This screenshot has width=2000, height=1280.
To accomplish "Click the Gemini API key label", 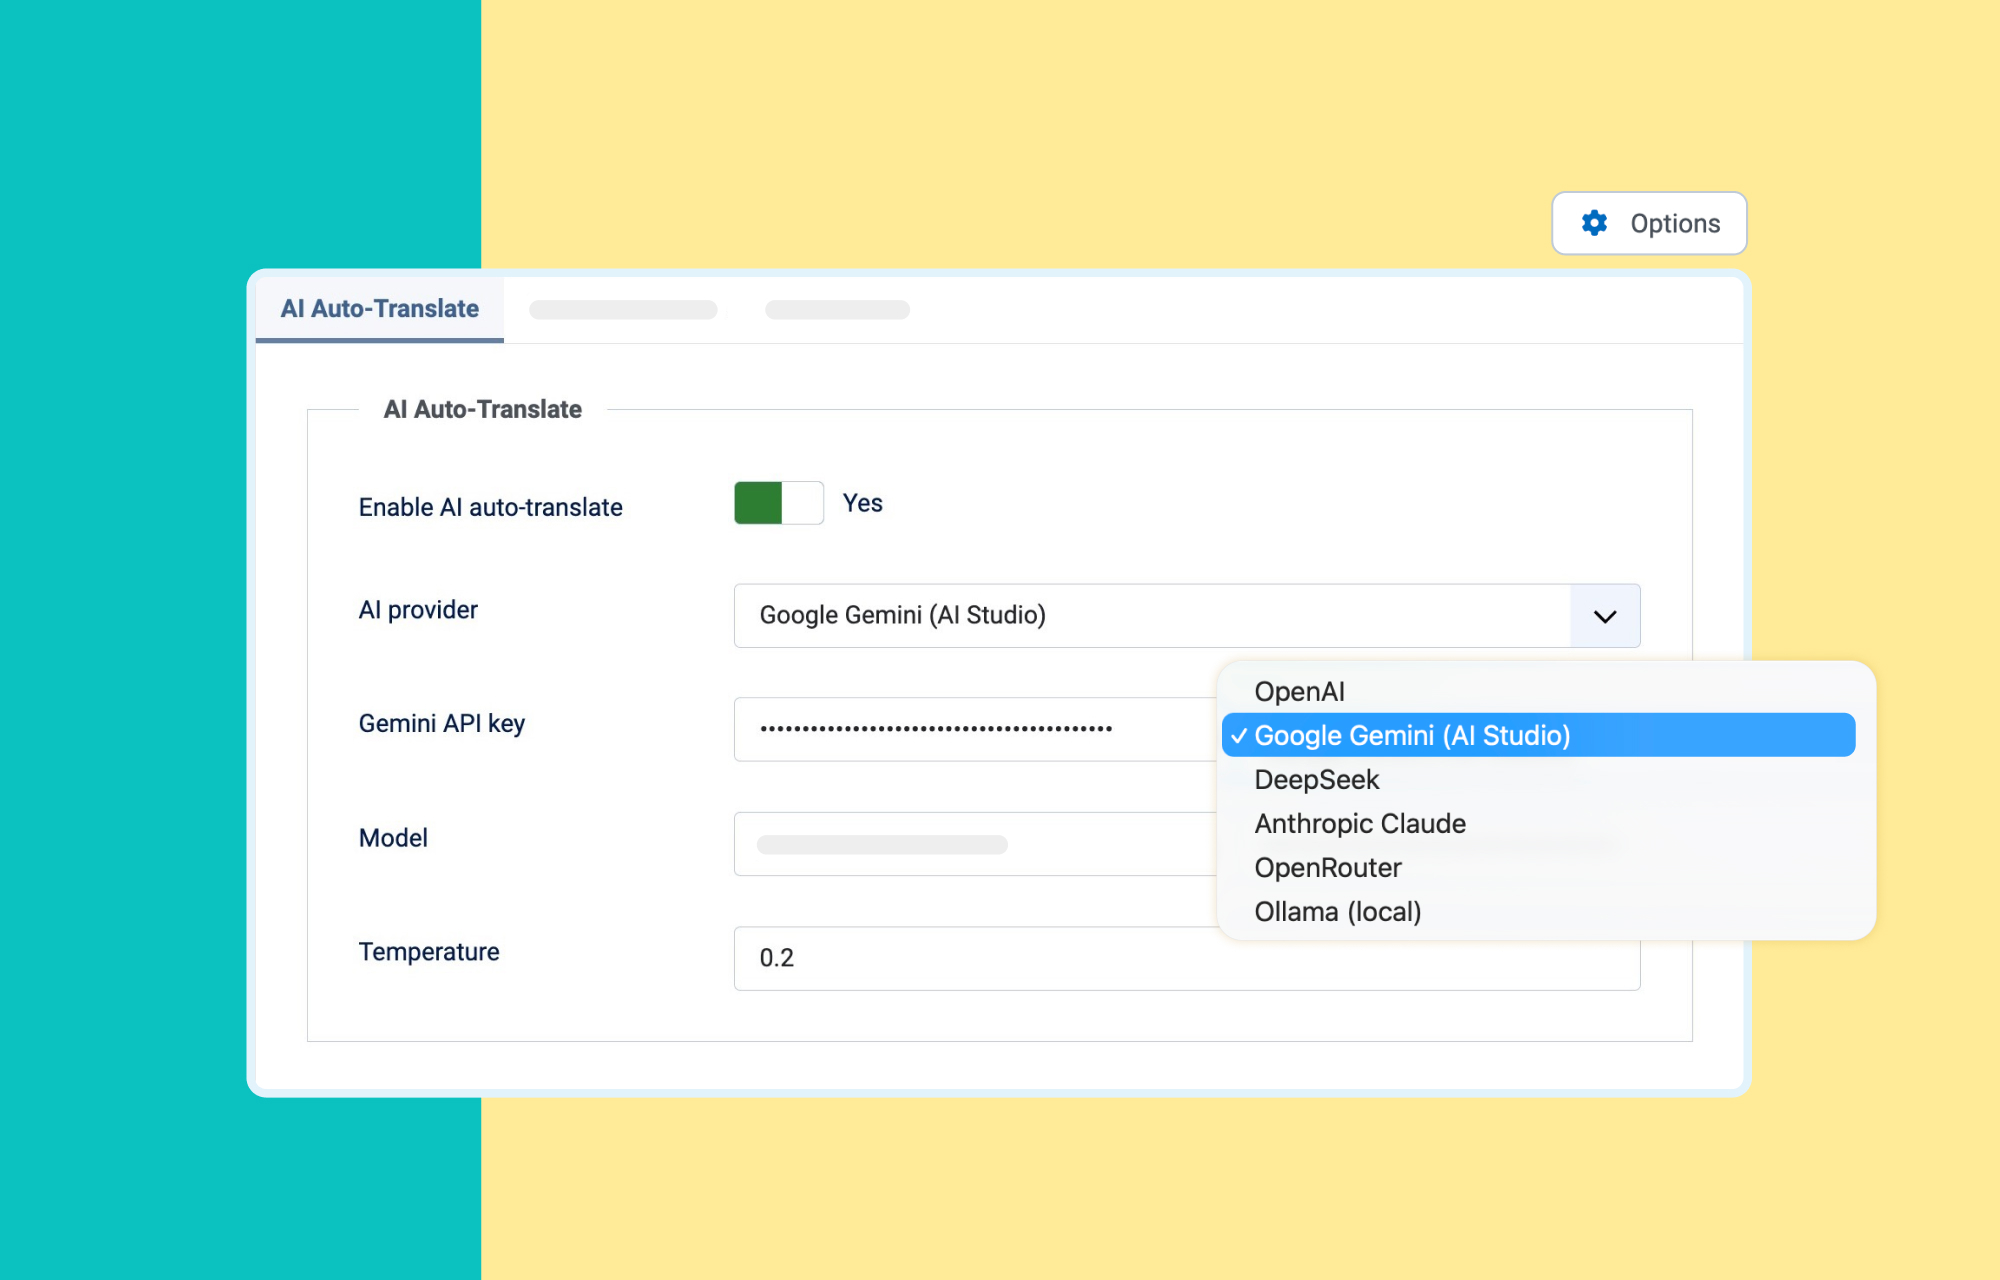I will coord(441,723).
